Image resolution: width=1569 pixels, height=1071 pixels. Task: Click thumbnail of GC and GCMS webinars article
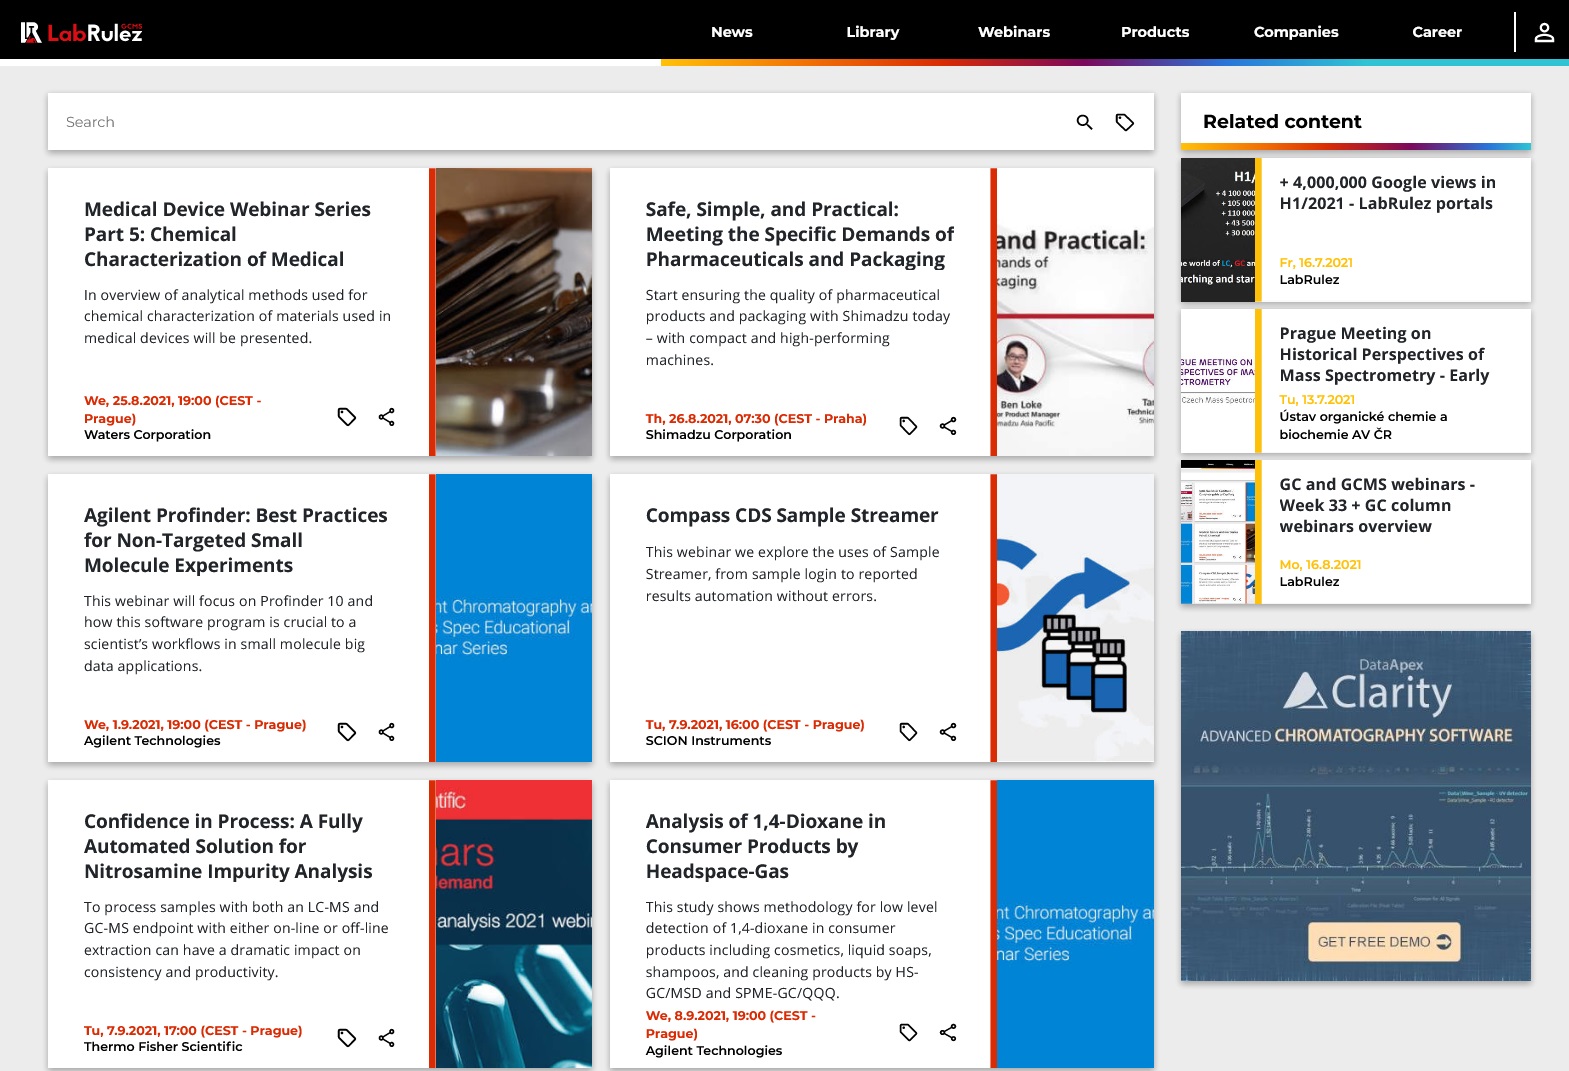click(1218, 532)
